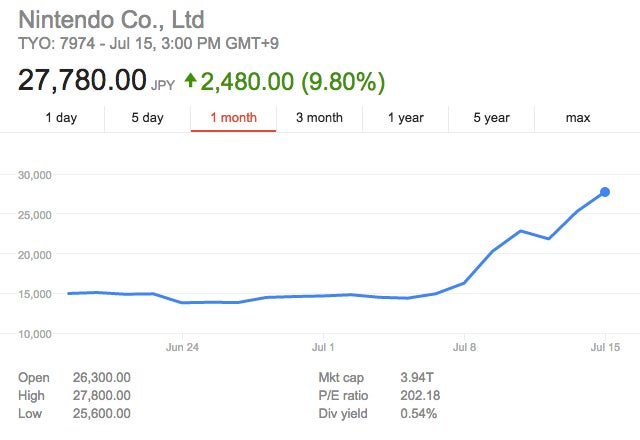Click the Jul 8 axis label
The width and height of the screenshot is (640, 440).
(x=464, y=347)
